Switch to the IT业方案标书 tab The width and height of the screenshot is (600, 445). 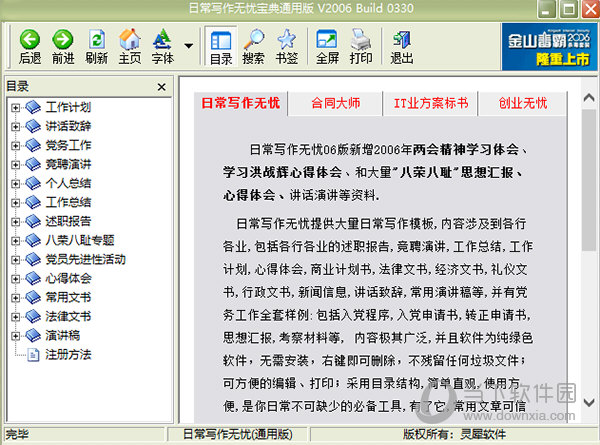(x=431, y=103)
